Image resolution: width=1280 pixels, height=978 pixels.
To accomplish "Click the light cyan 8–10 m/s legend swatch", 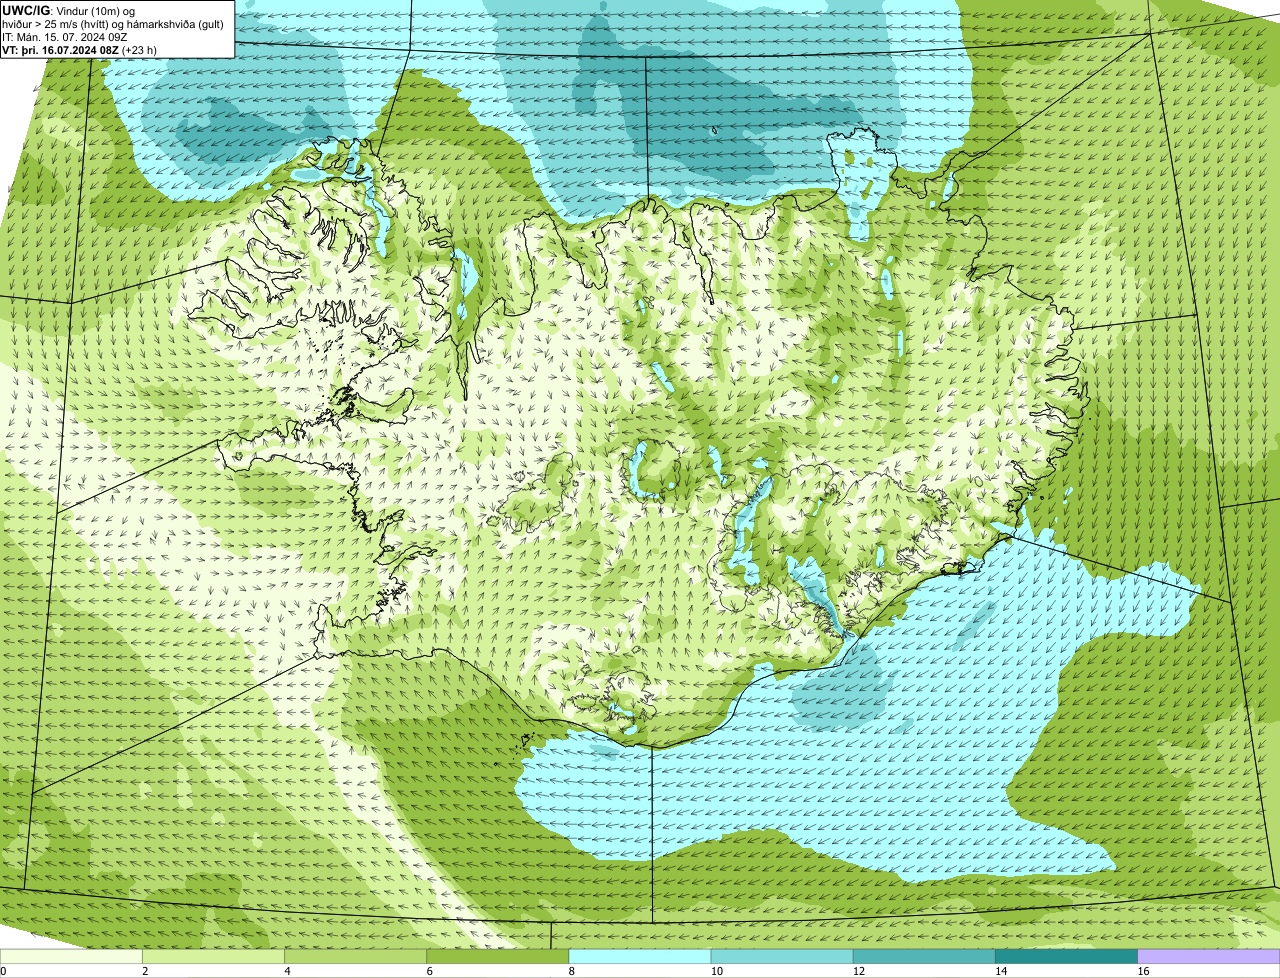I will (x=639, y=956).
